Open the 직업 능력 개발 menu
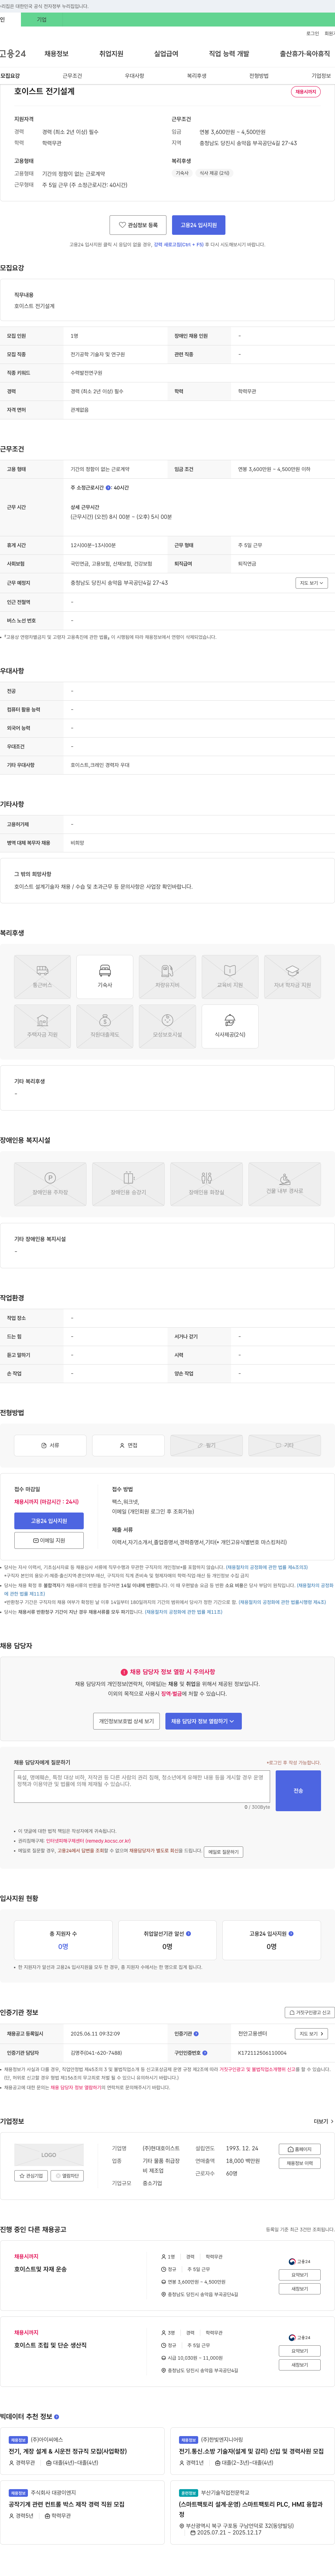This screenshot has height=2576, width=335. point(229,54)
